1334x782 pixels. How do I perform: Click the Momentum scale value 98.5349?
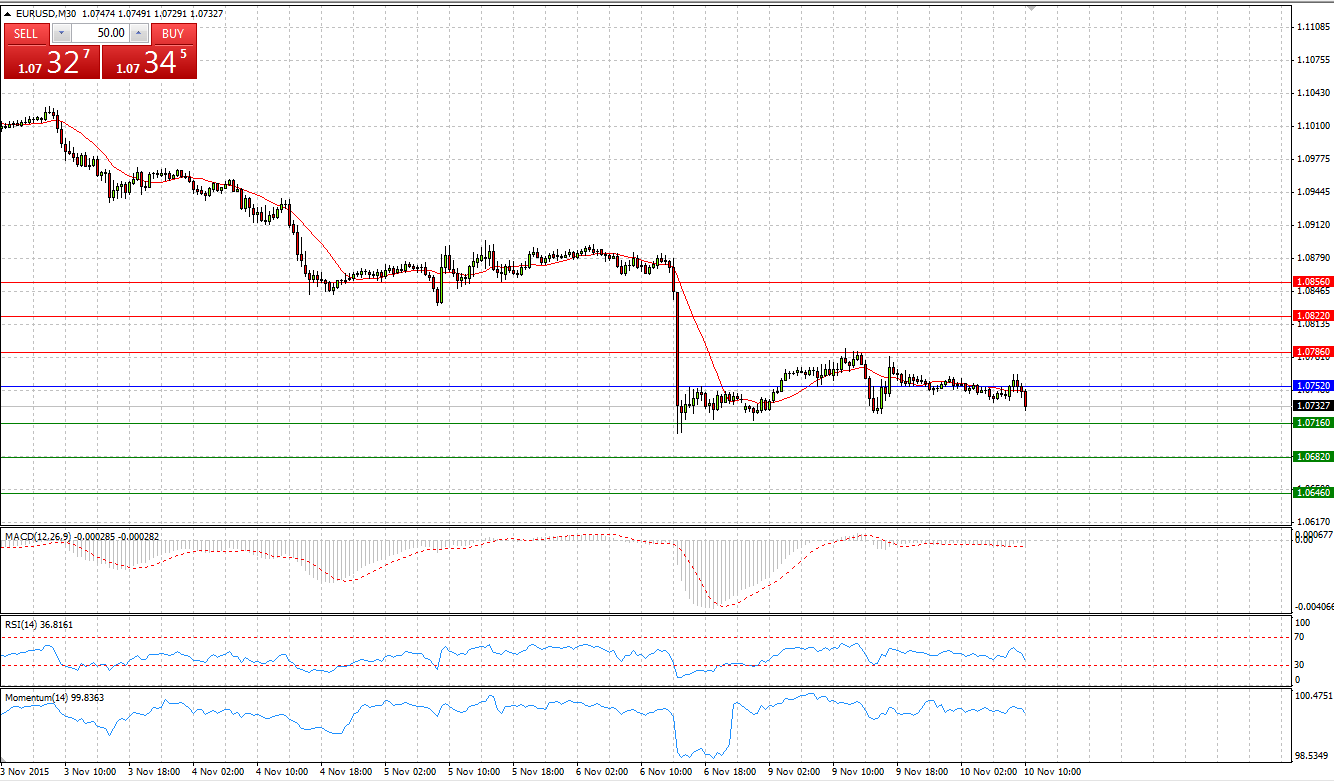[1312, 756]
